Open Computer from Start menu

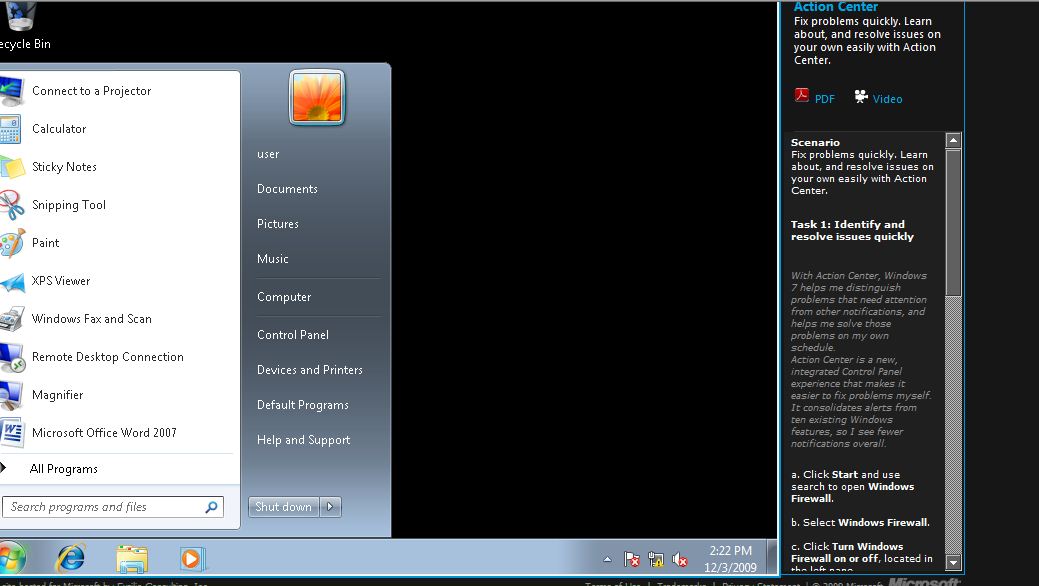[284, 297]
